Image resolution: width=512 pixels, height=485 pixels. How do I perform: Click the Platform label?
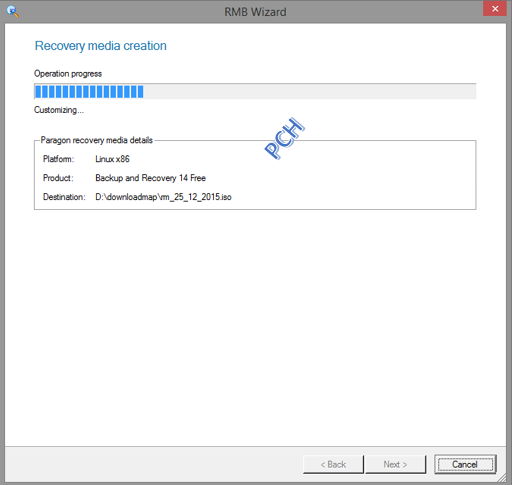click(x=58, y=159)
